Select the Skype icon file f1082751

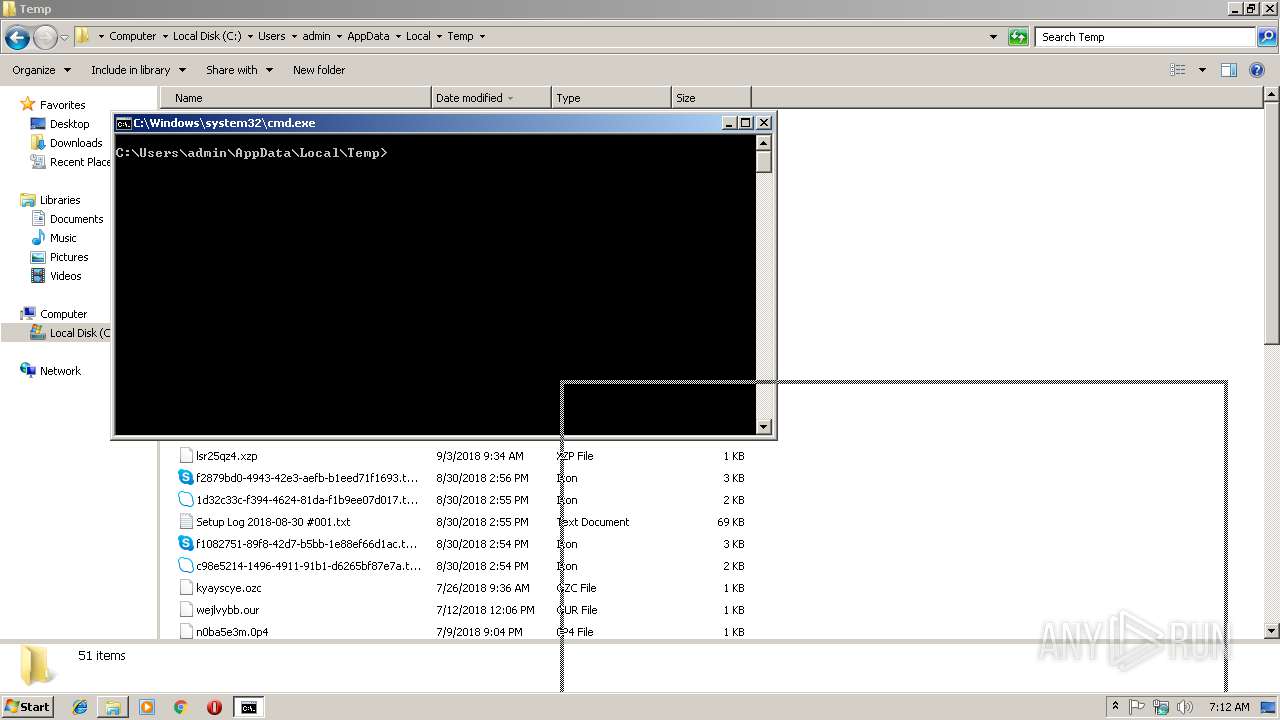click(x=298, y=544)
